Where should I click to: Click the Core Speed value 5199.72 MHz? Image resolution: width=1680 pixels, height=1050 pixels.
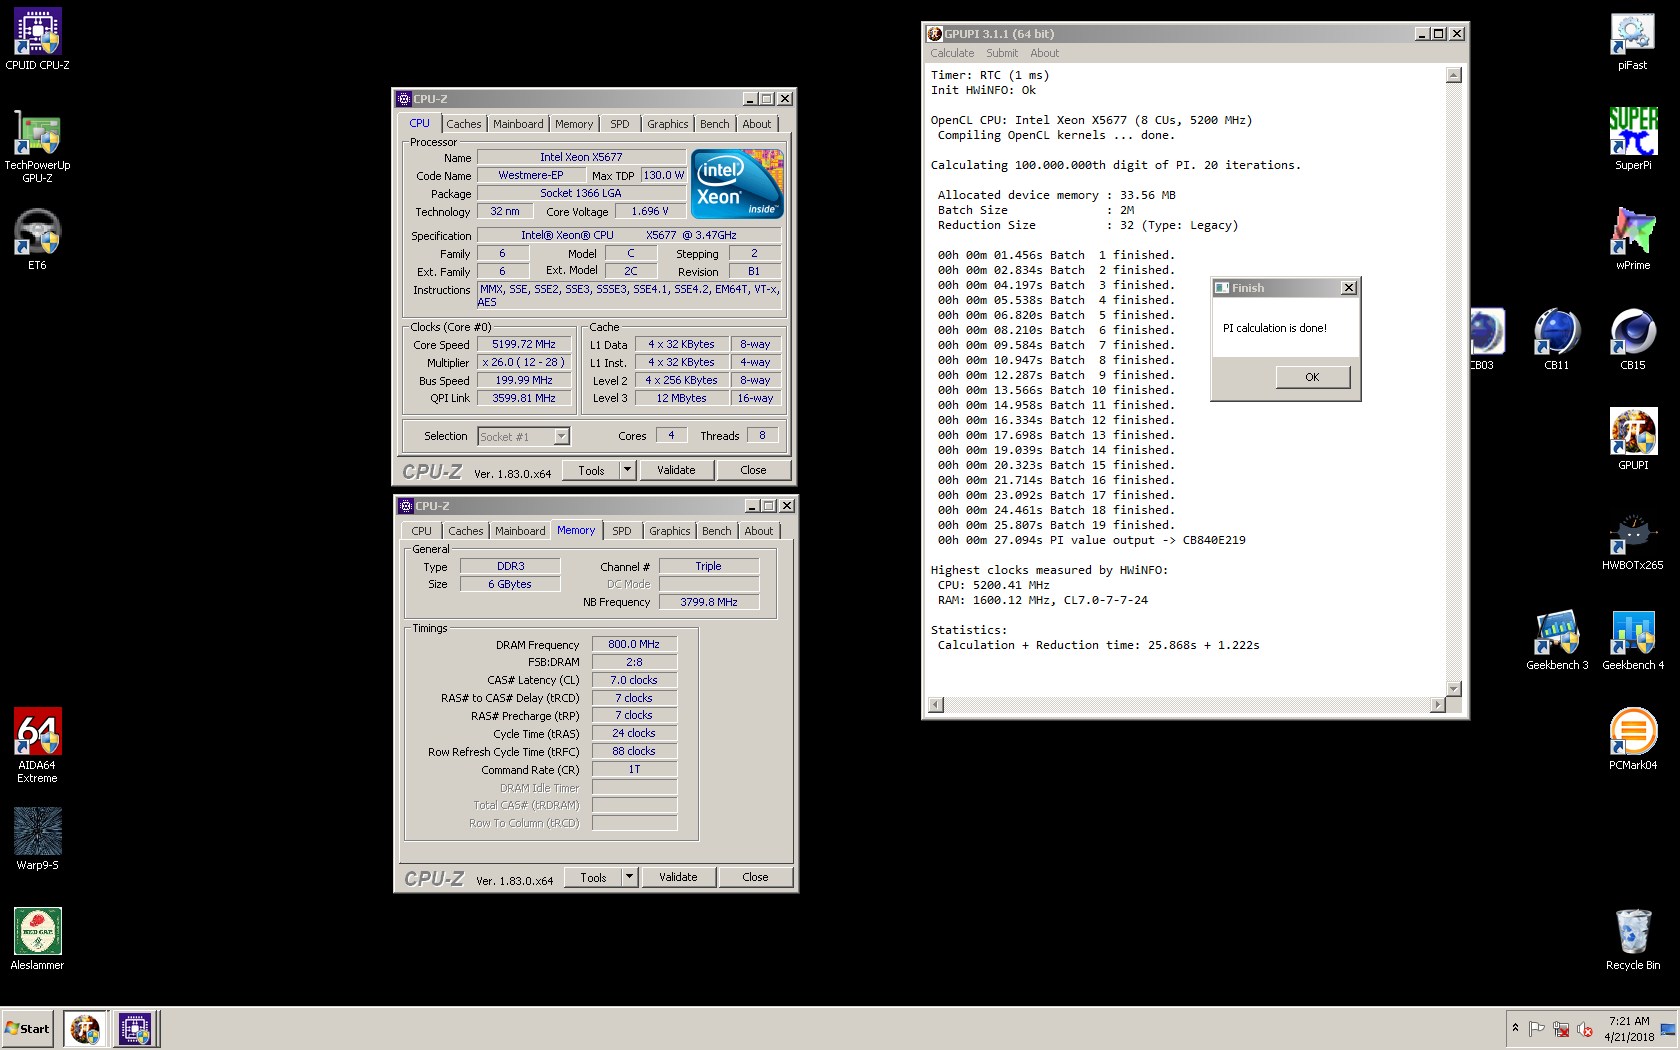point(524,344)
